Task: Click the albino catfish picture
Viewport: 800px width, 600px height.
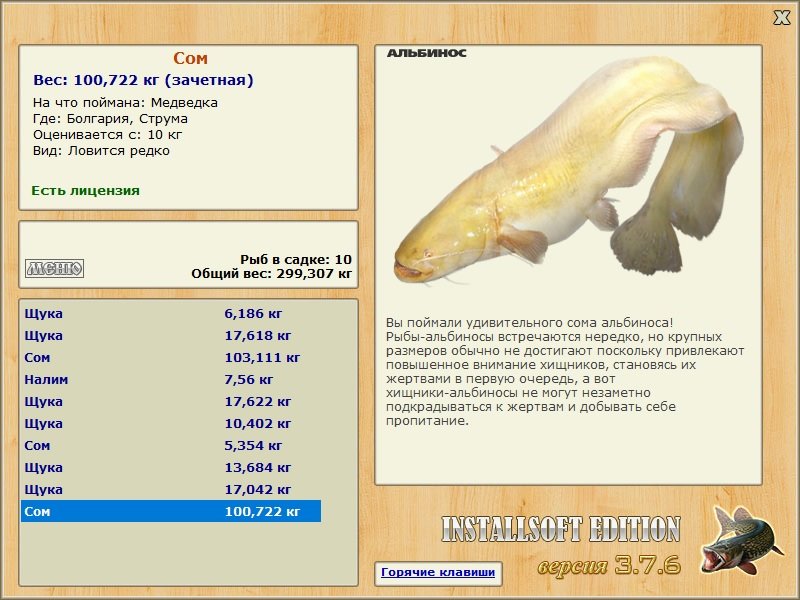Action: tap(568, 171)
